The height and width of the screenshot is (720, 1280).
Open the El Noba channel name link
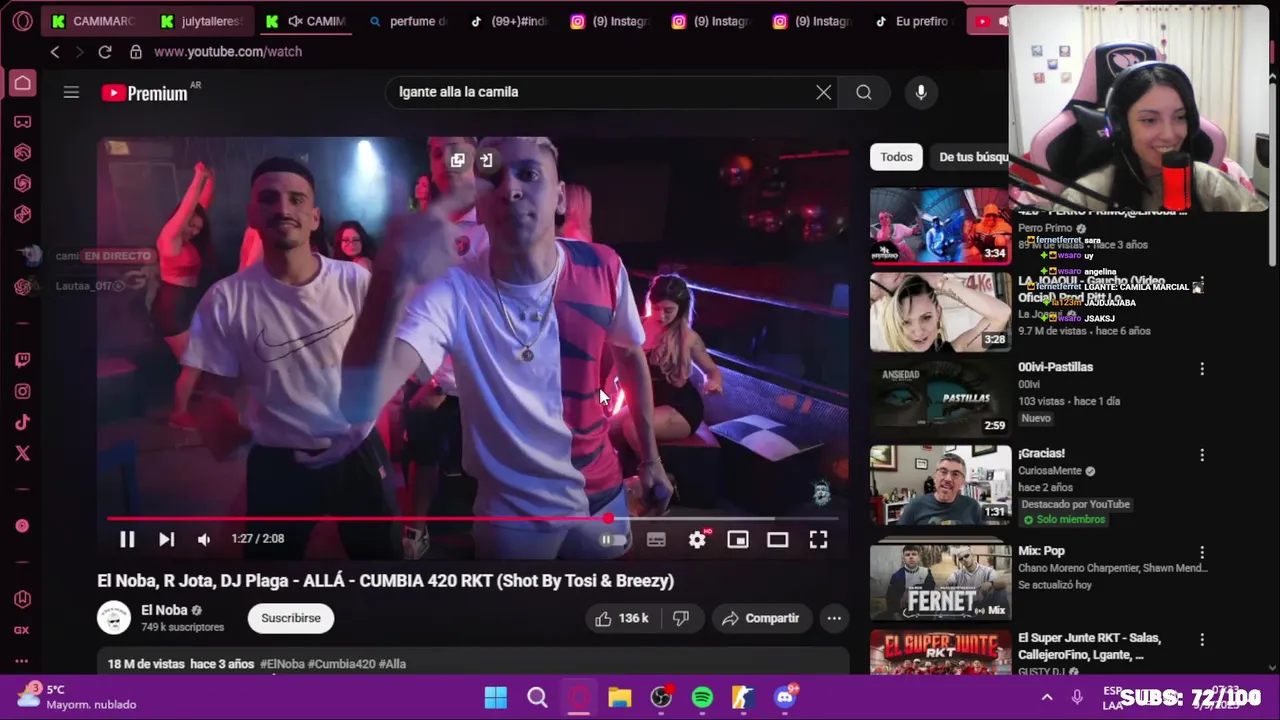[x=164, y=610]
